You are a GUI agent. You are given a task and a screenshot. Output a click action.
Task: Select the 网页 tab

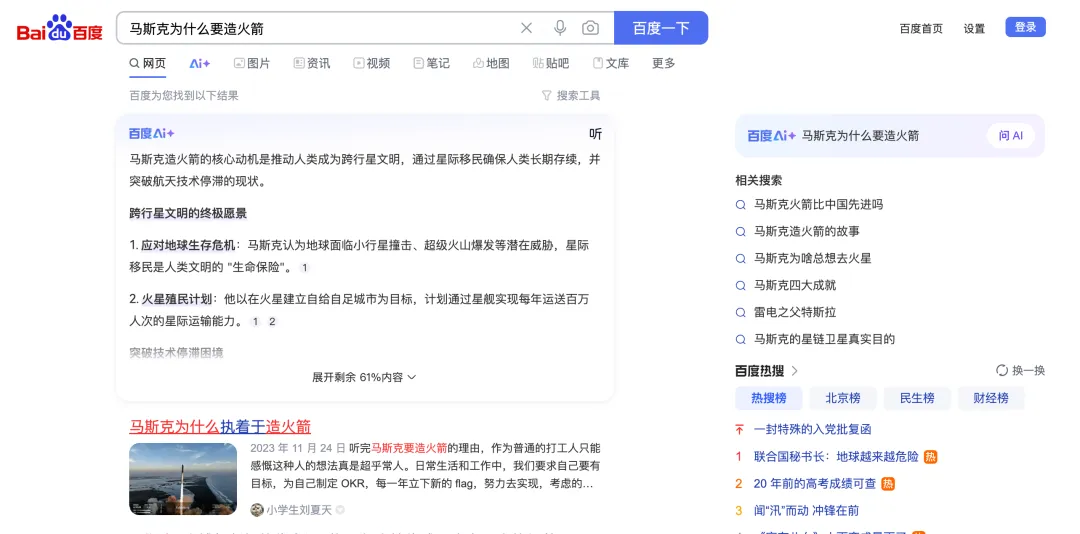[x=147, y=63]
